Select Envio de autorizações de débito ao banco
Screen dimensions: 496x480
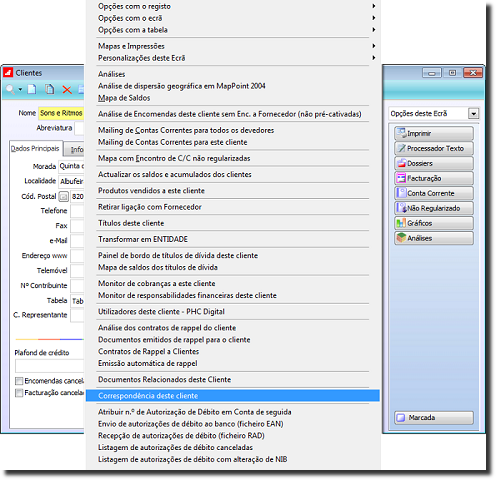tap(233, 424)
